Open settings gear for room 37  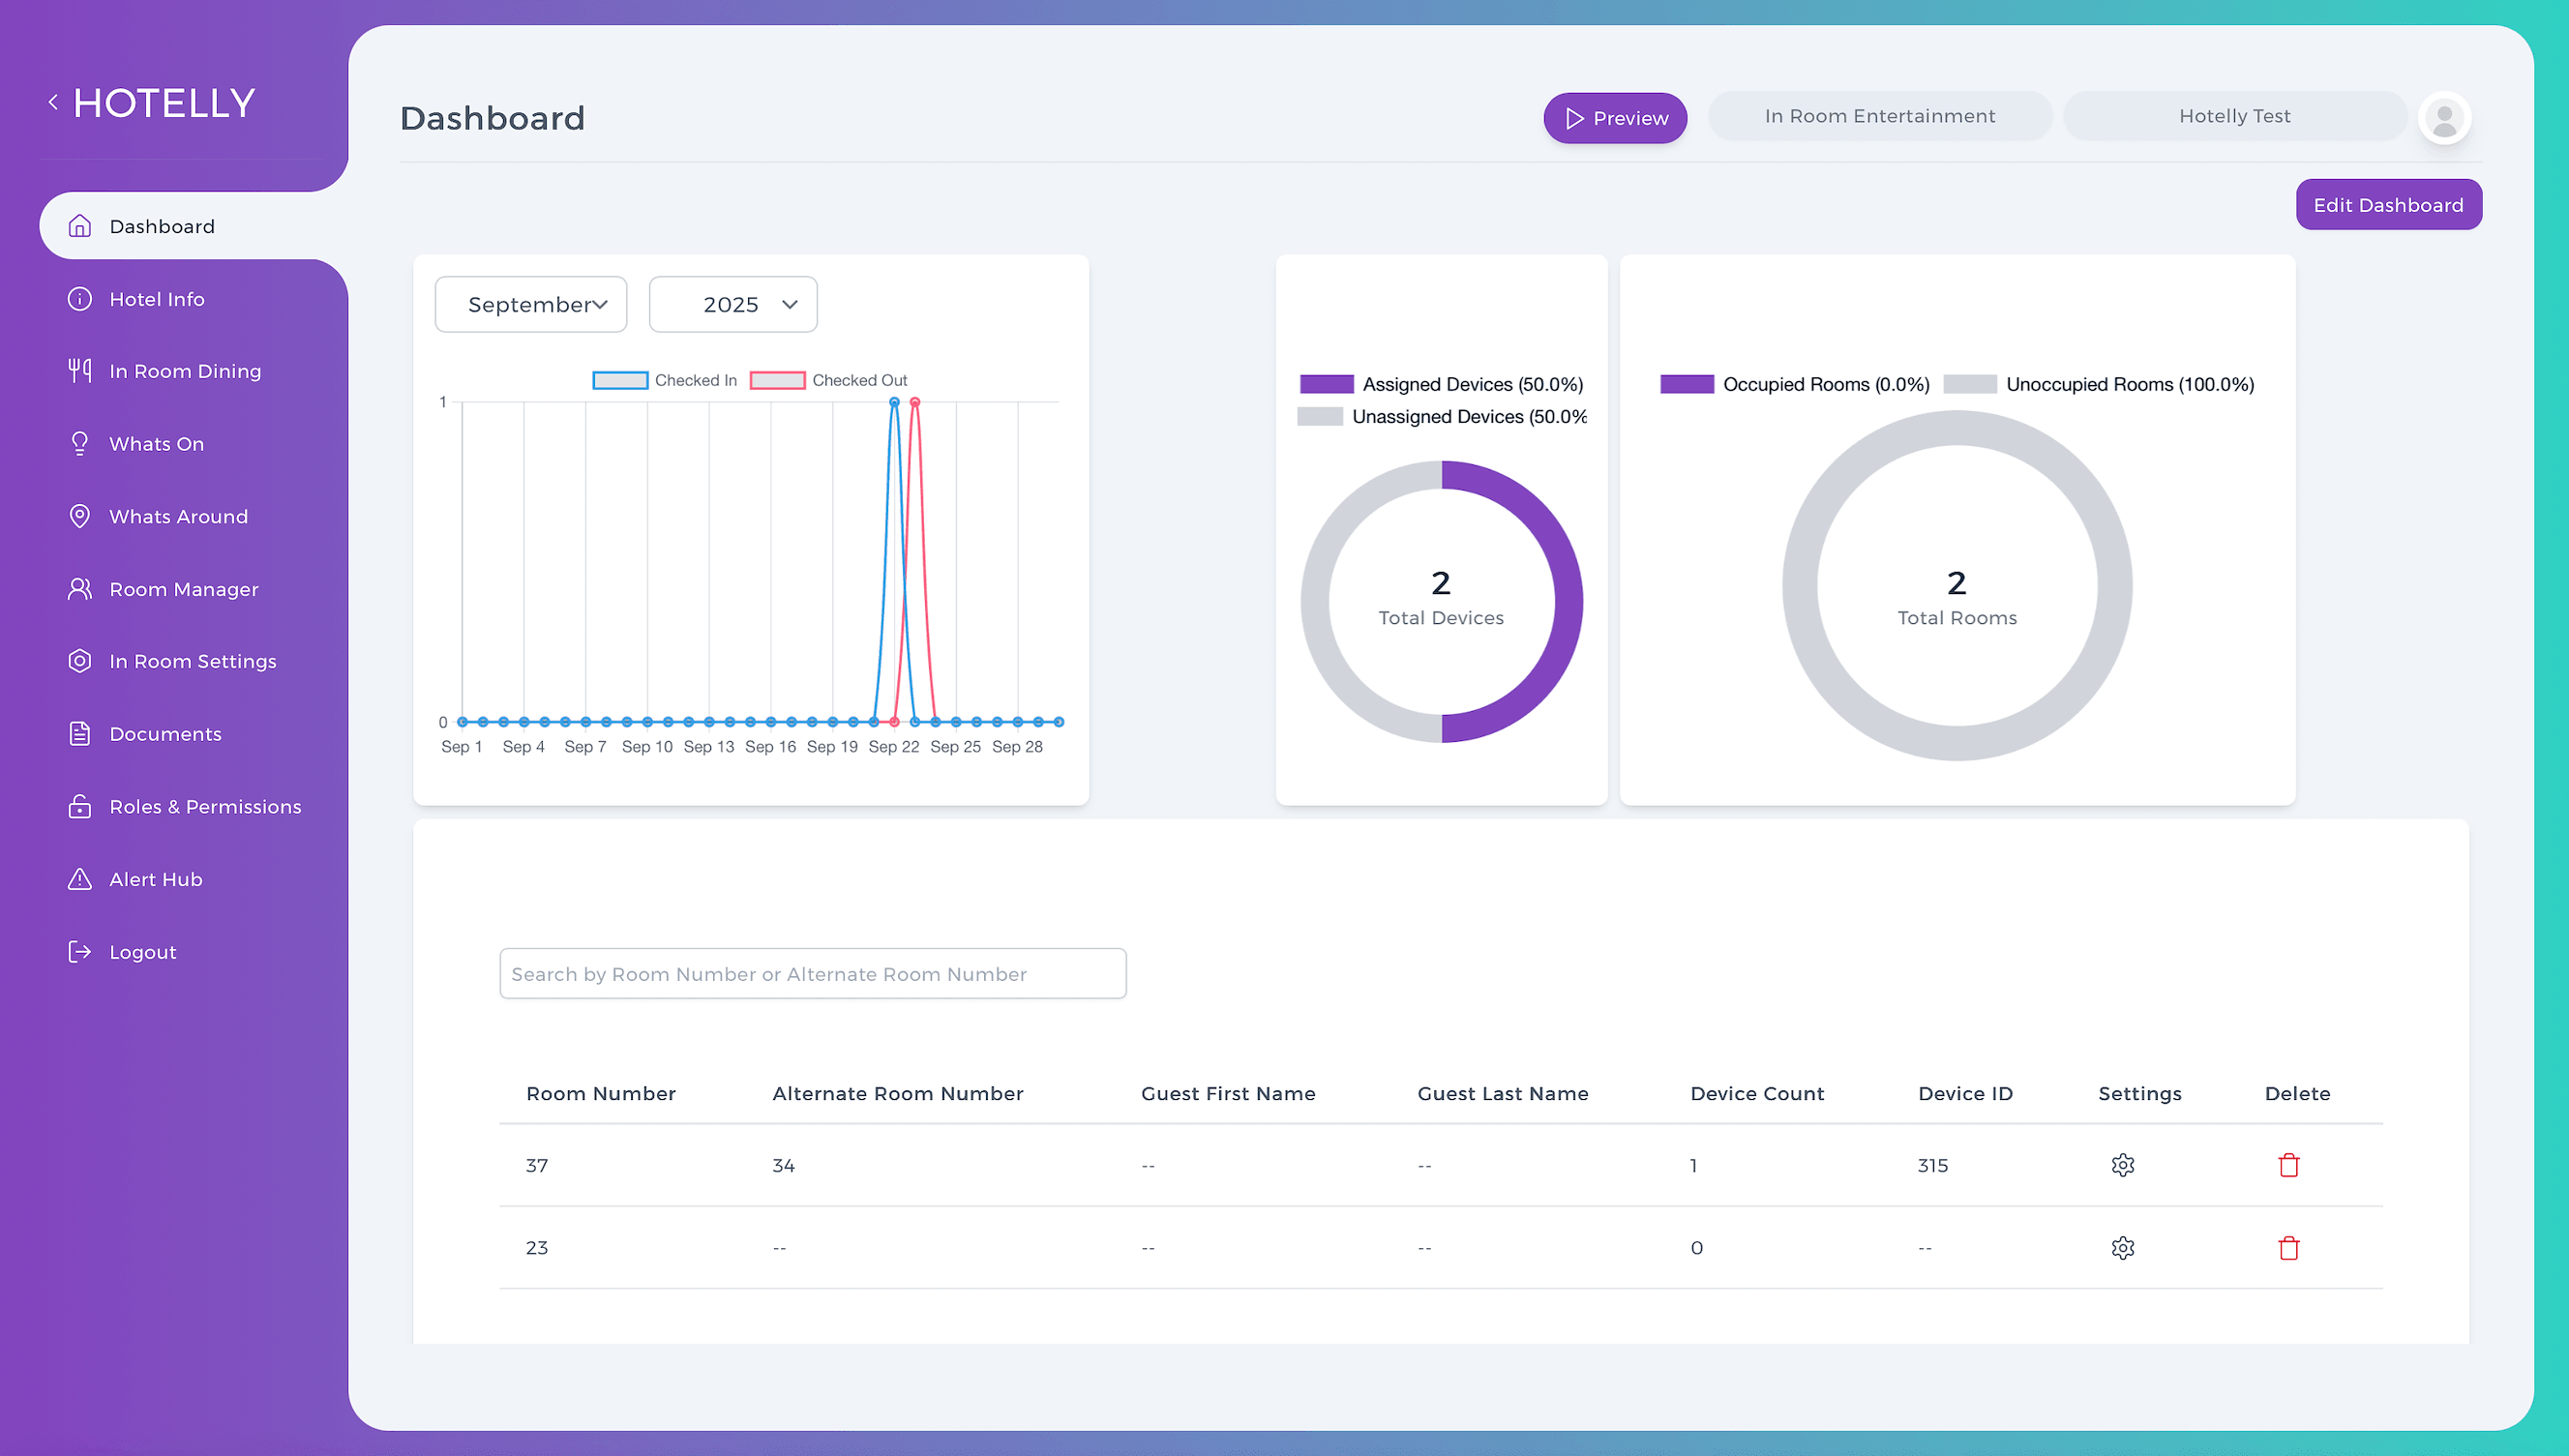pyautogui.click(x=2122, y=1165)
